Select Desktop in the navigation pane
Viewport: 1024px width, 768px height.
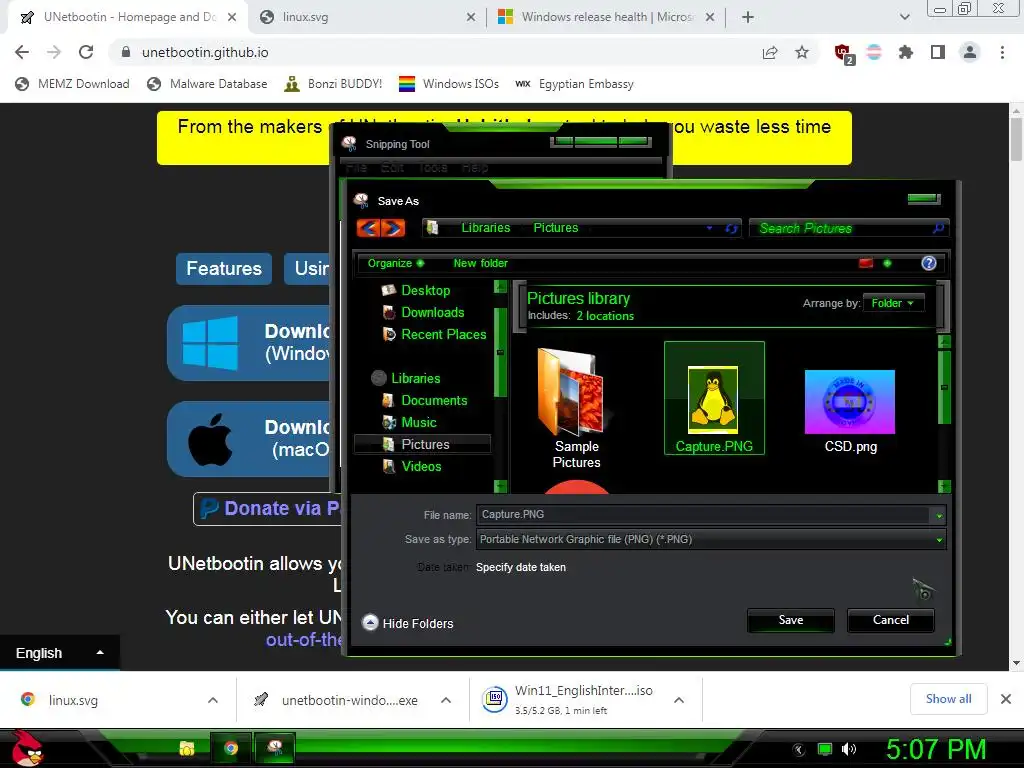click(x=425, y=290)
